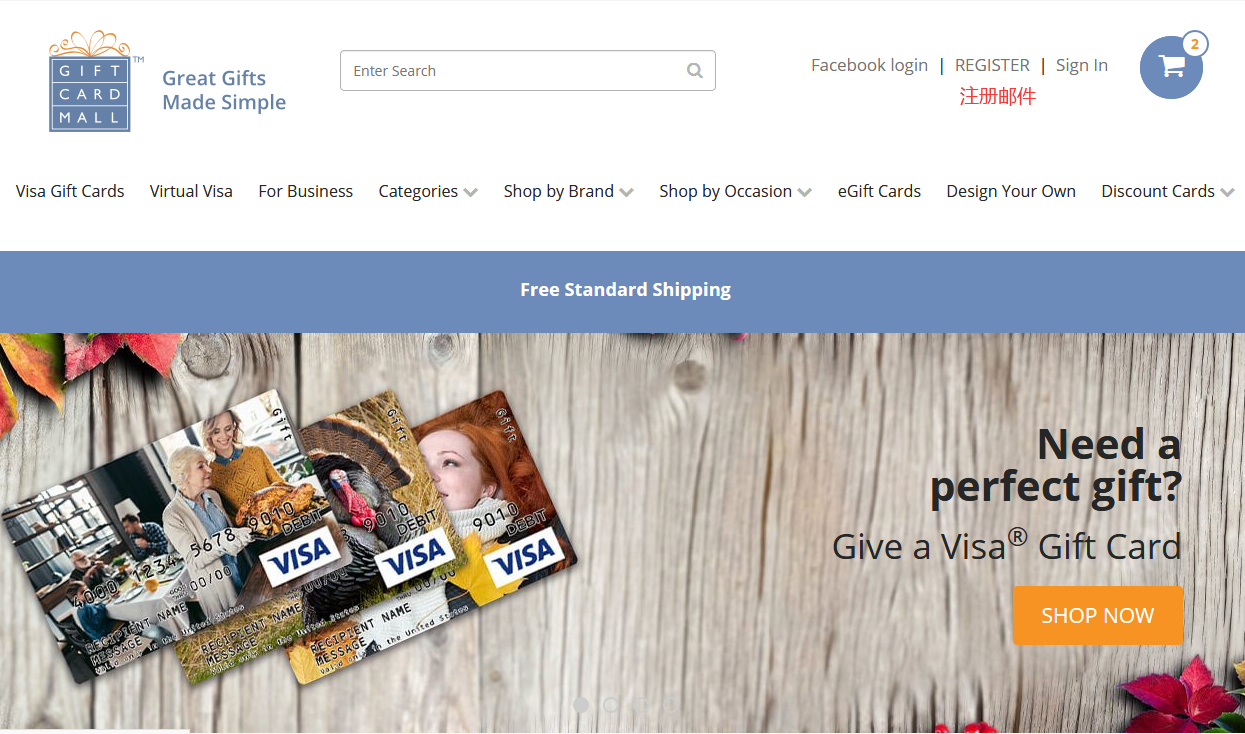
Task: Open the shopping cart icon
Action: pyautogui.click(x=1171, y=67)
